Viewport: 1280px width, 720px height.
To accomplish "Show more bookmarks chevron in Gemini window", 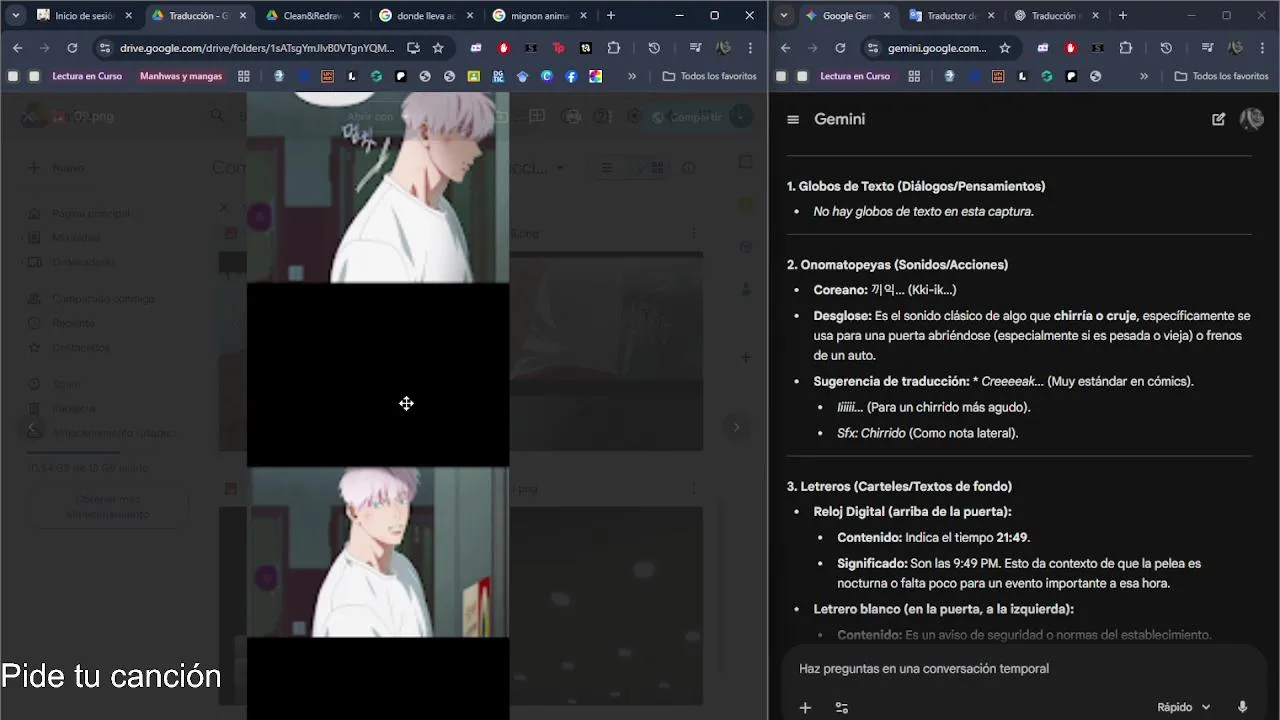I will (x=1144, y=76).
